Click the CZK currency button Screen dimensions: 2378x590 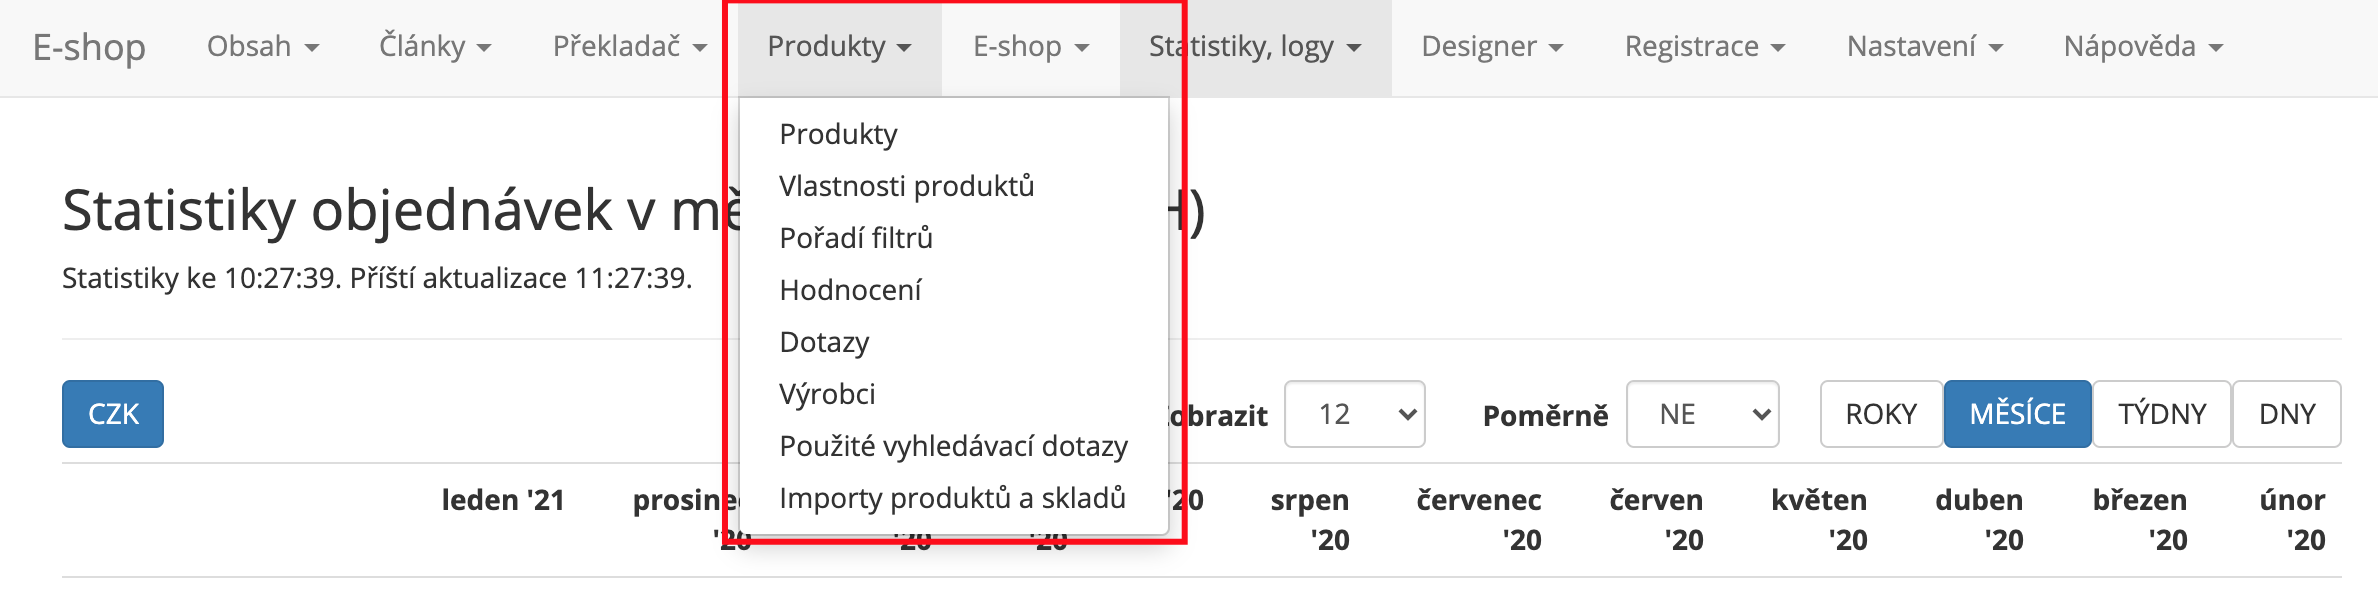113,414
